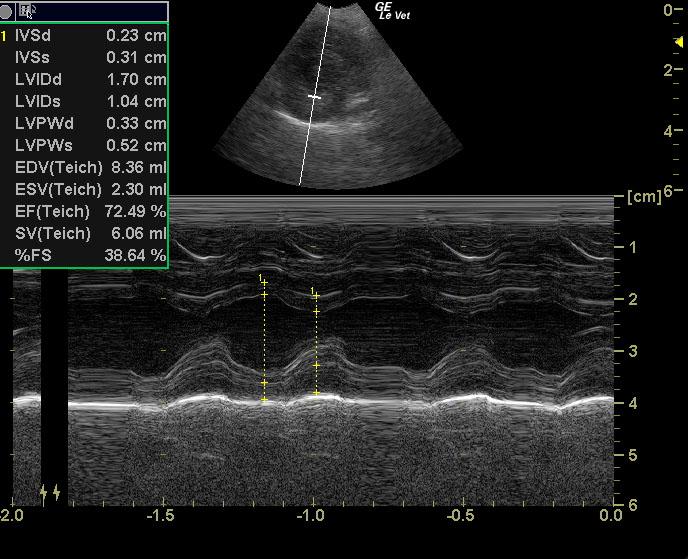Click bottom caliper cross of the right measurement line
The image size is (688, 559).
click(x=316, y=393)
